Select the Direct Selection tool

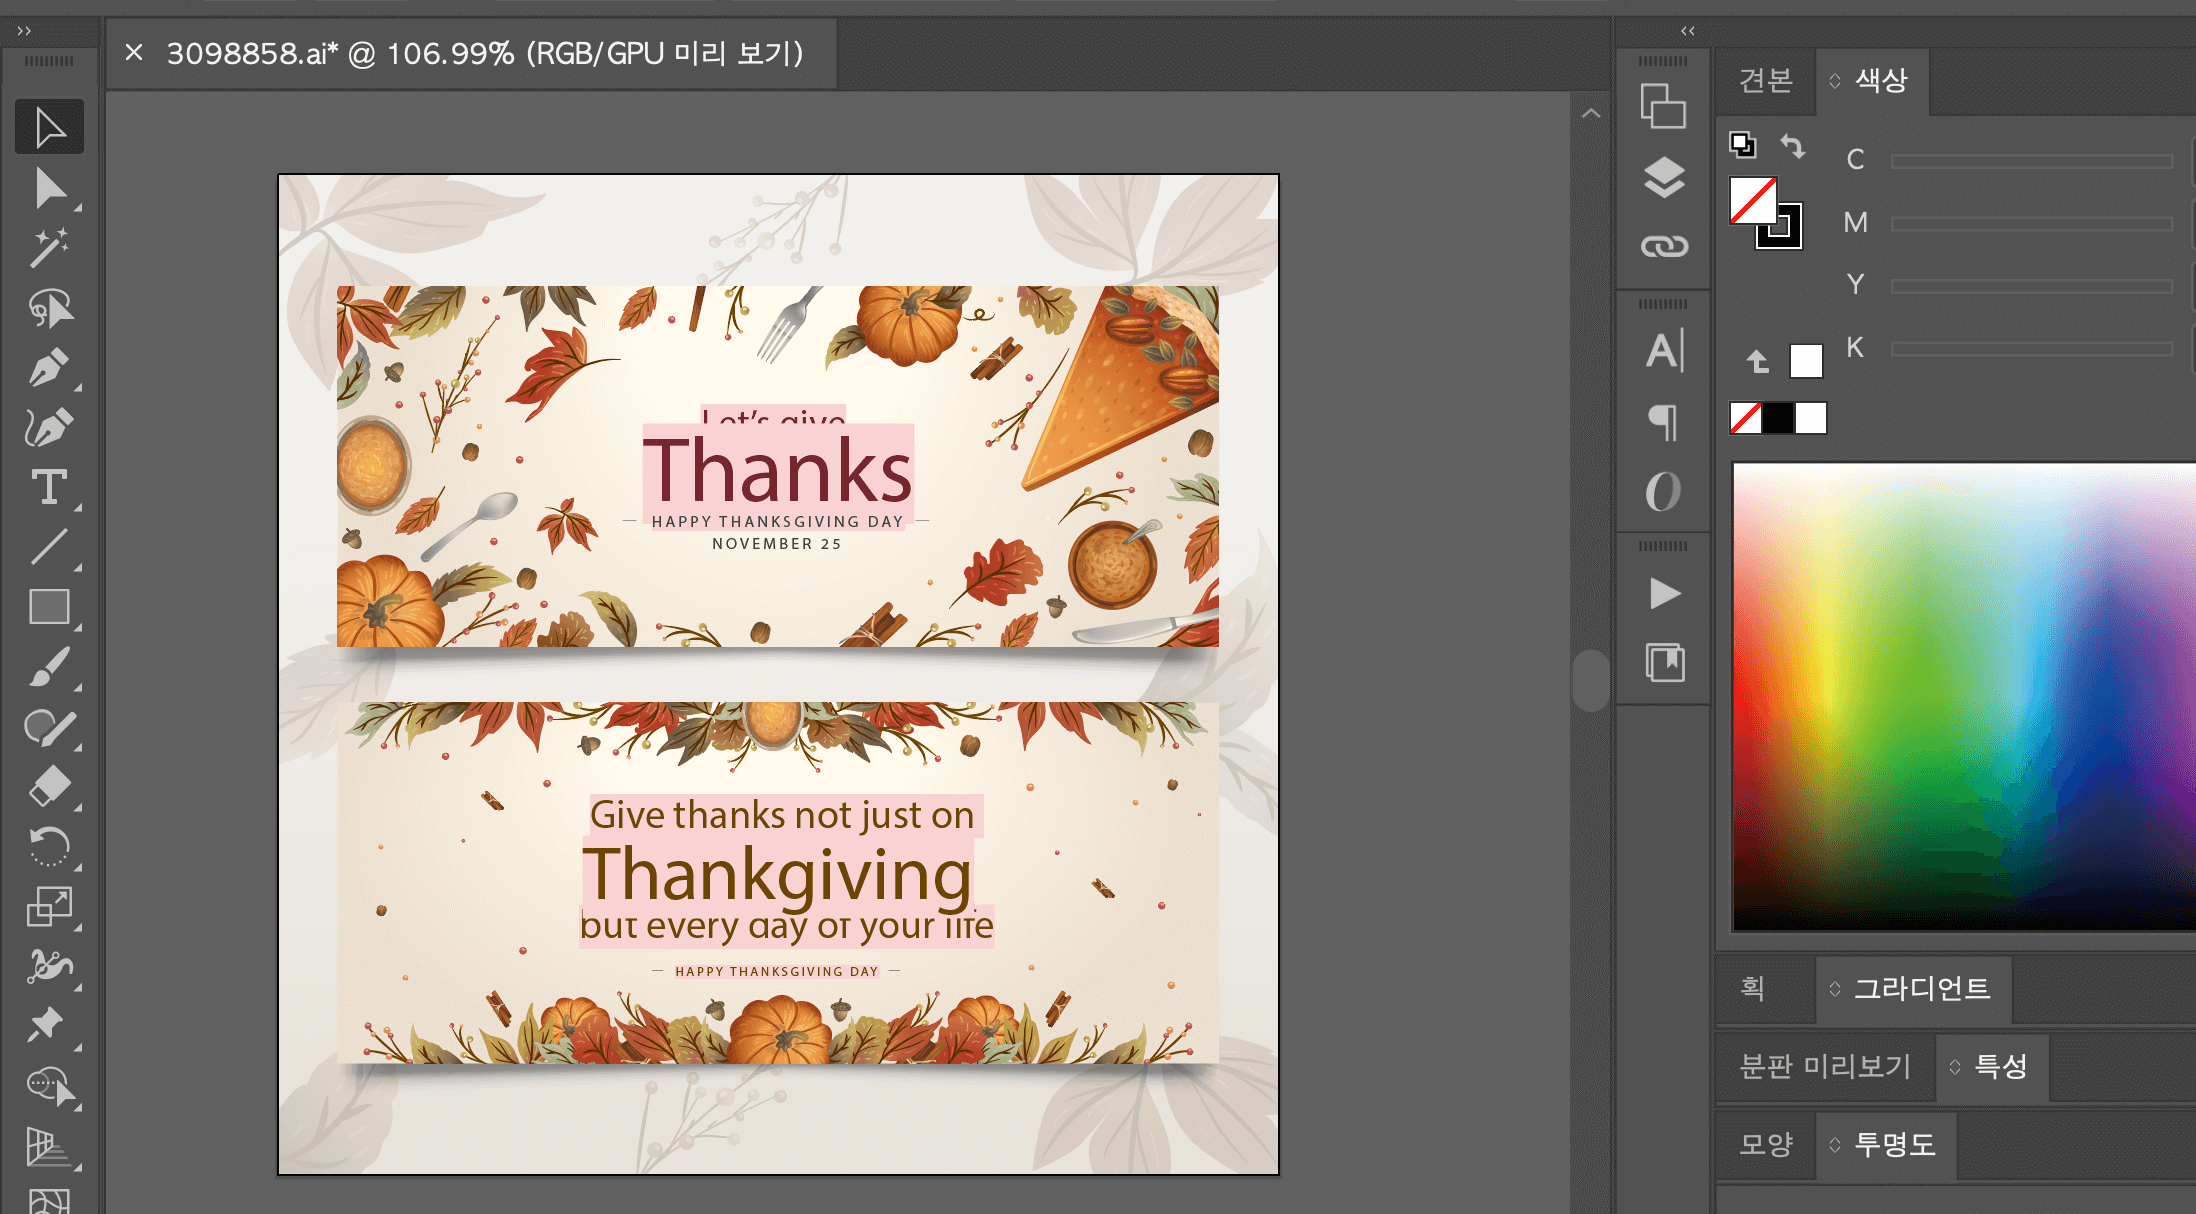click(x=49, y=188)
